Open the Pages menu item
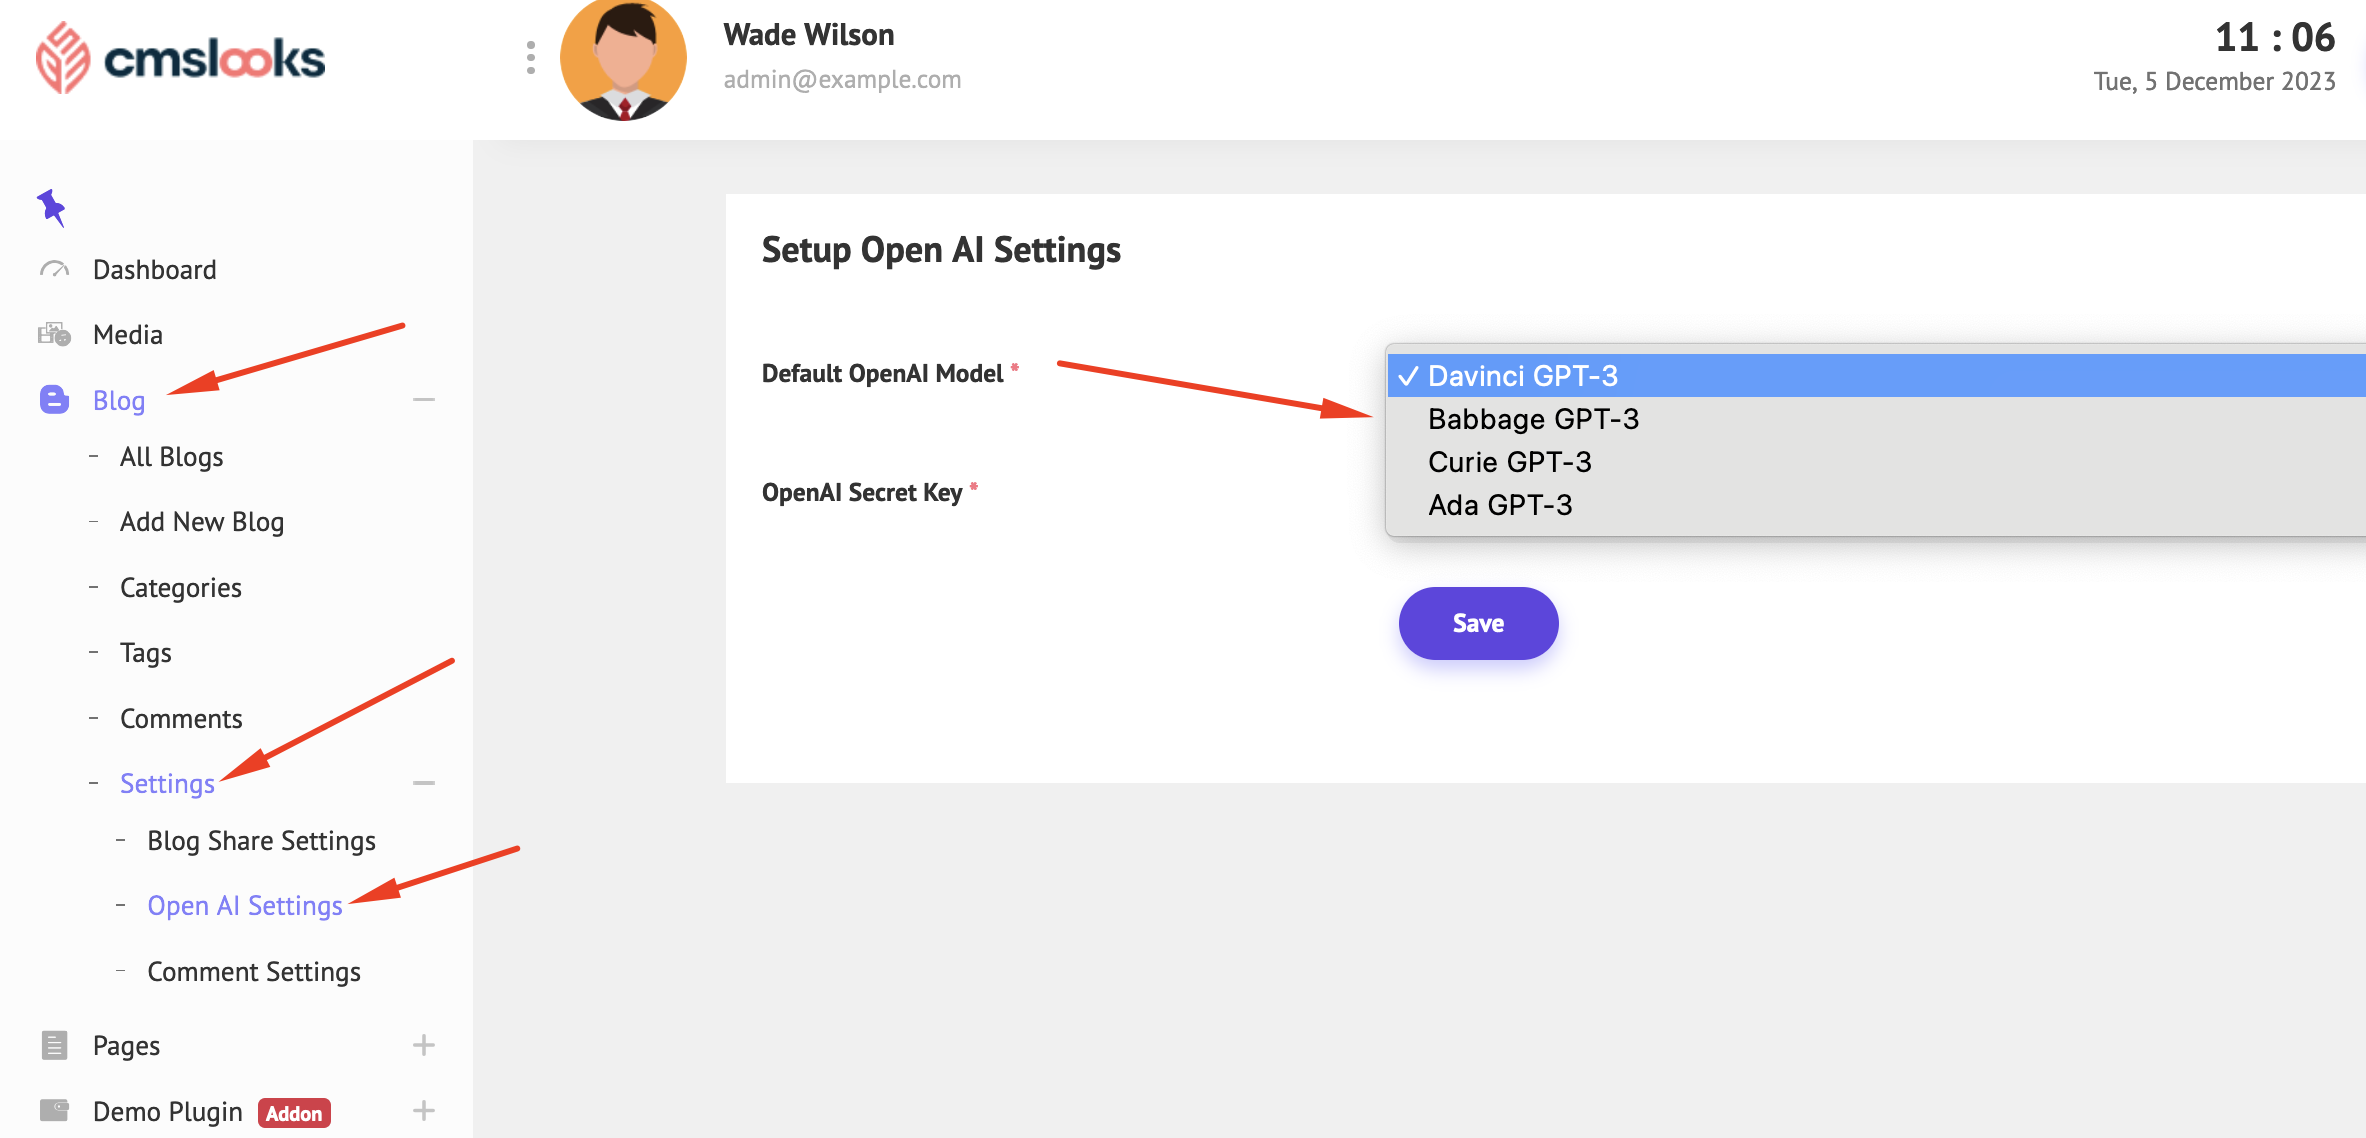Image resolution: width=2366 pixels, height=1138 pixels. [126, 1046]
